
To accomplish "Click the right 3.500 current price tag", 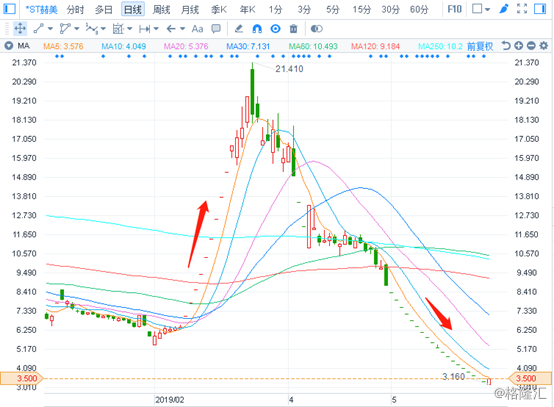I will coord(530,378).
